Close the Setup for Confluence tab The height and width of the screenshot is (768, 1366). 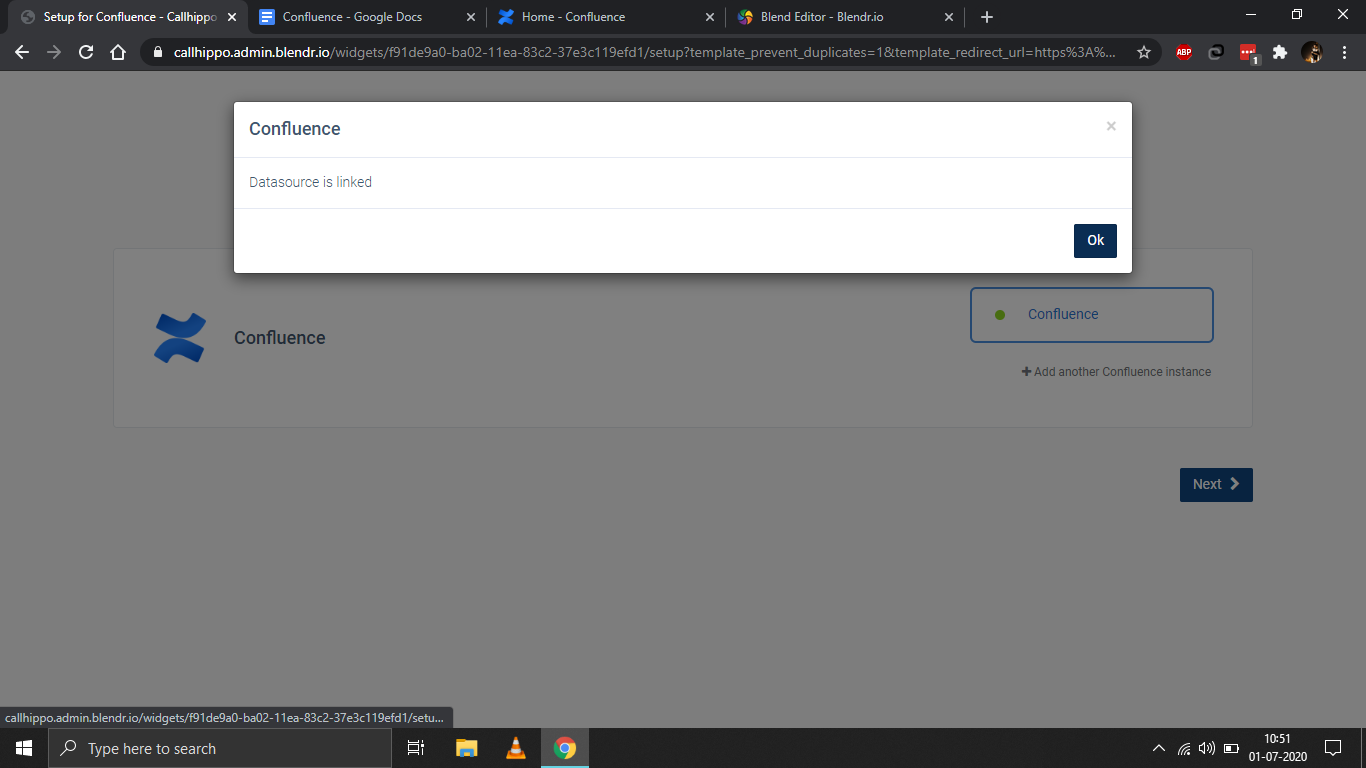(231, 17)
